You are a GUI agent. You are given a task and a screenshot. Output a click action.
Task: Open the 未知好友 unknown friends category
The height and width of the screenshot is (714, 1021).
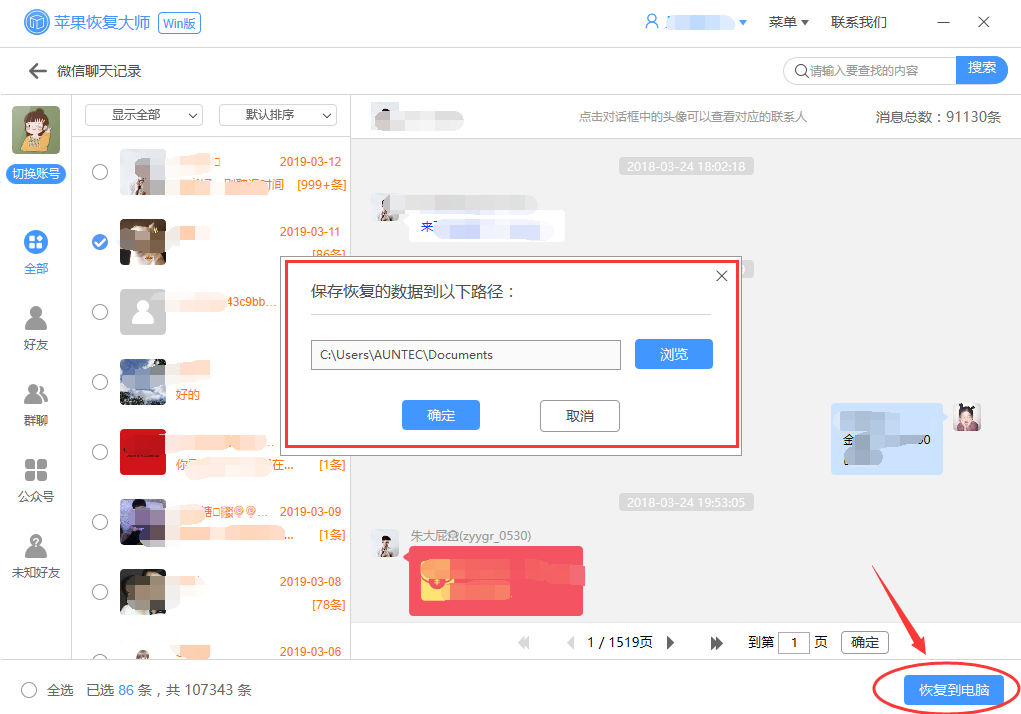pyautogui.click(x=36, y=546)
